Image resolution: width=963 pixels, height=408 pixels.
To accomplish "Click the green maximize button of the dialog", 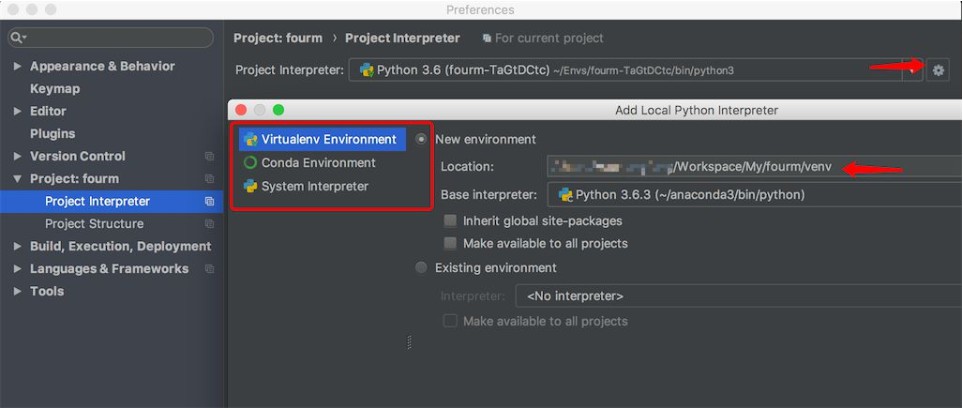I will (x=278, y=110).
